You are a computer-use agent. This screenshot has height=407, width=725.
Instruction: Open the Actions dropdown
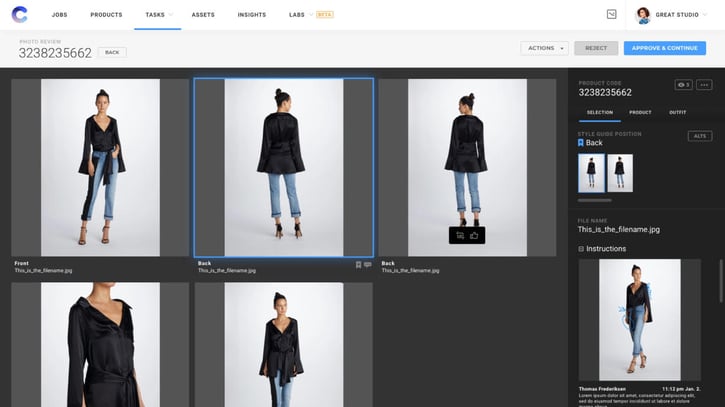point(544,48)
